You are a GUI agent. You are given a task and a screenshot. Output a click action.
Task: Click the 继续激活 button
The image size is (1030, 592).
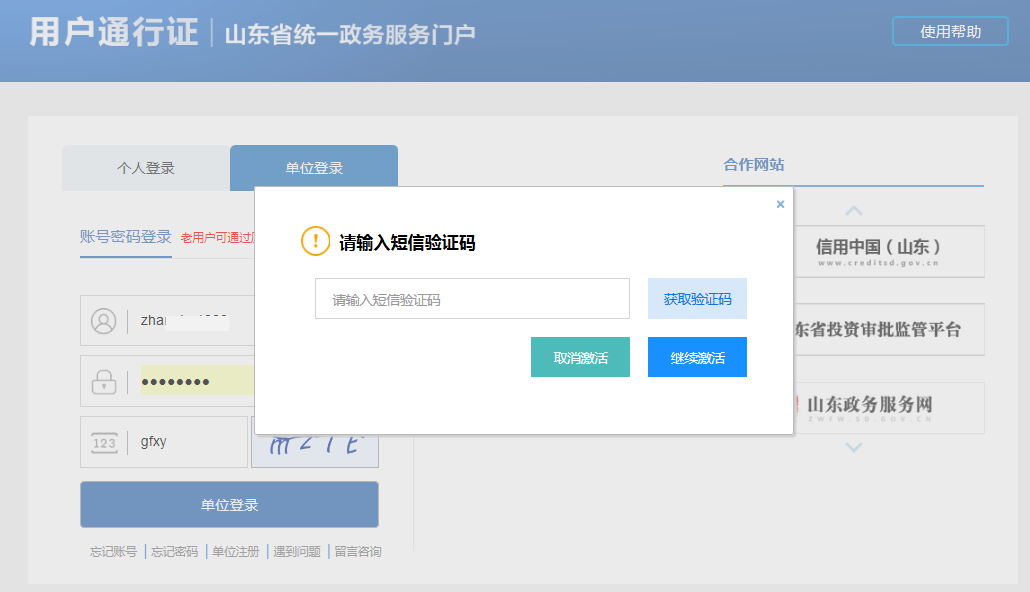pos(697,357)
